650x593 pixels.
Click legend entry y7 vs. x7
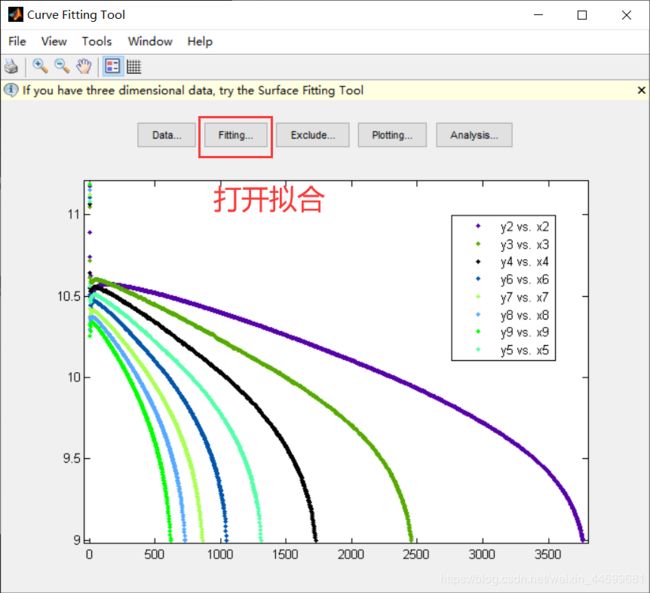[x=524, y=297]
